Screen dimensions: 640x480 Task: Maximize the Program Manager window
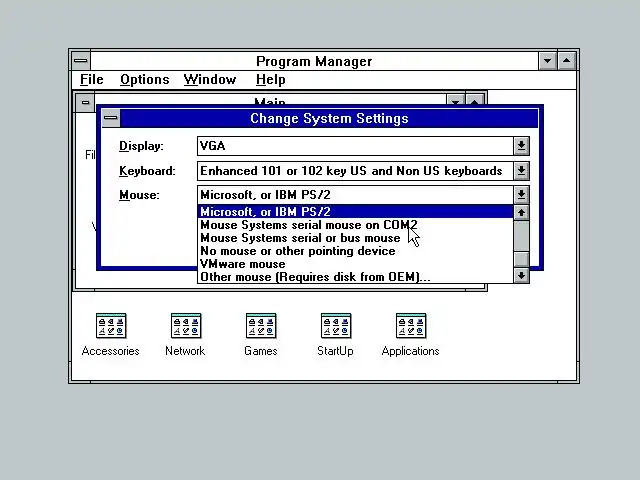[x=567, y=61]
